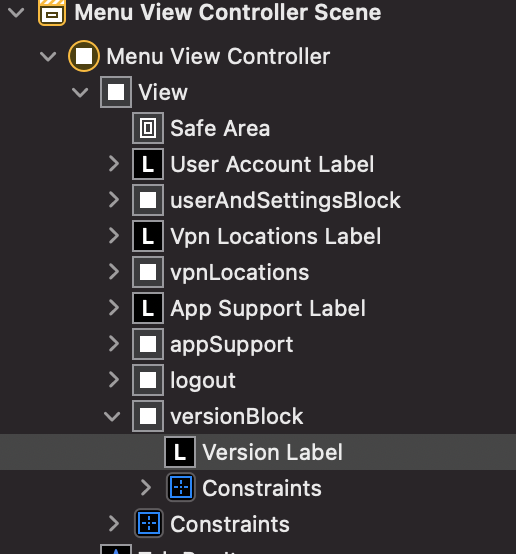The height and width of the screenshot is (554, 516).
Task: Collapse the Menu View Controller Scene
Action: tap(16, 13)
